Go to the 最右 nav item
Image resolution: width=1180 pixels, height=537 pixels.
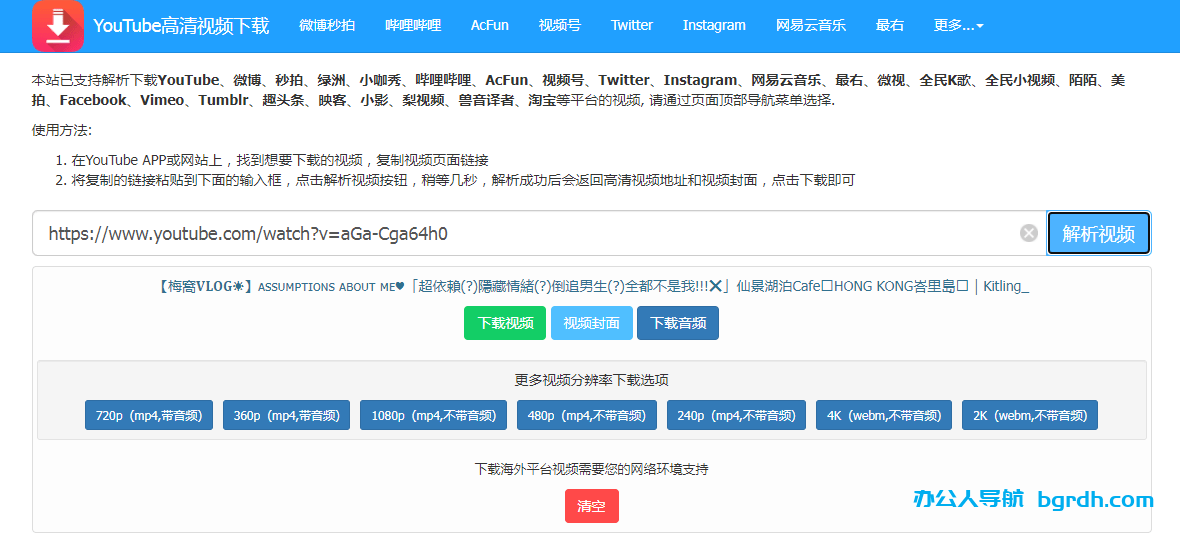pyautogui.click(x=890, y=25)
